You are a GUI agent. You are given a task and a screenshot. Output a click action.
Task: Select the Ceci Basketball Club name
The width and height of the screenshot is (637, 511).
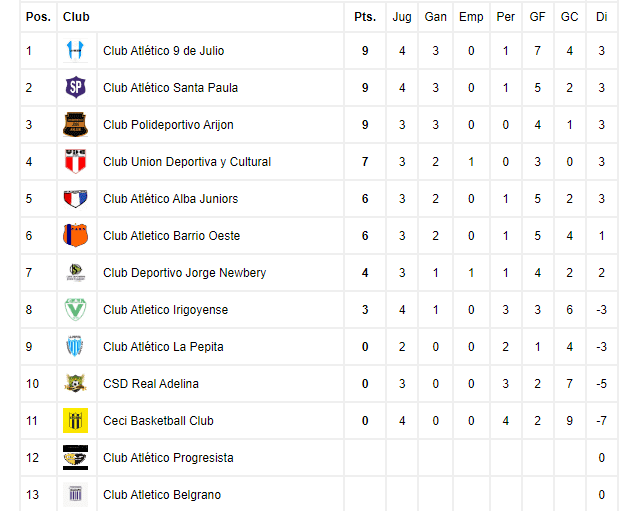158,420
